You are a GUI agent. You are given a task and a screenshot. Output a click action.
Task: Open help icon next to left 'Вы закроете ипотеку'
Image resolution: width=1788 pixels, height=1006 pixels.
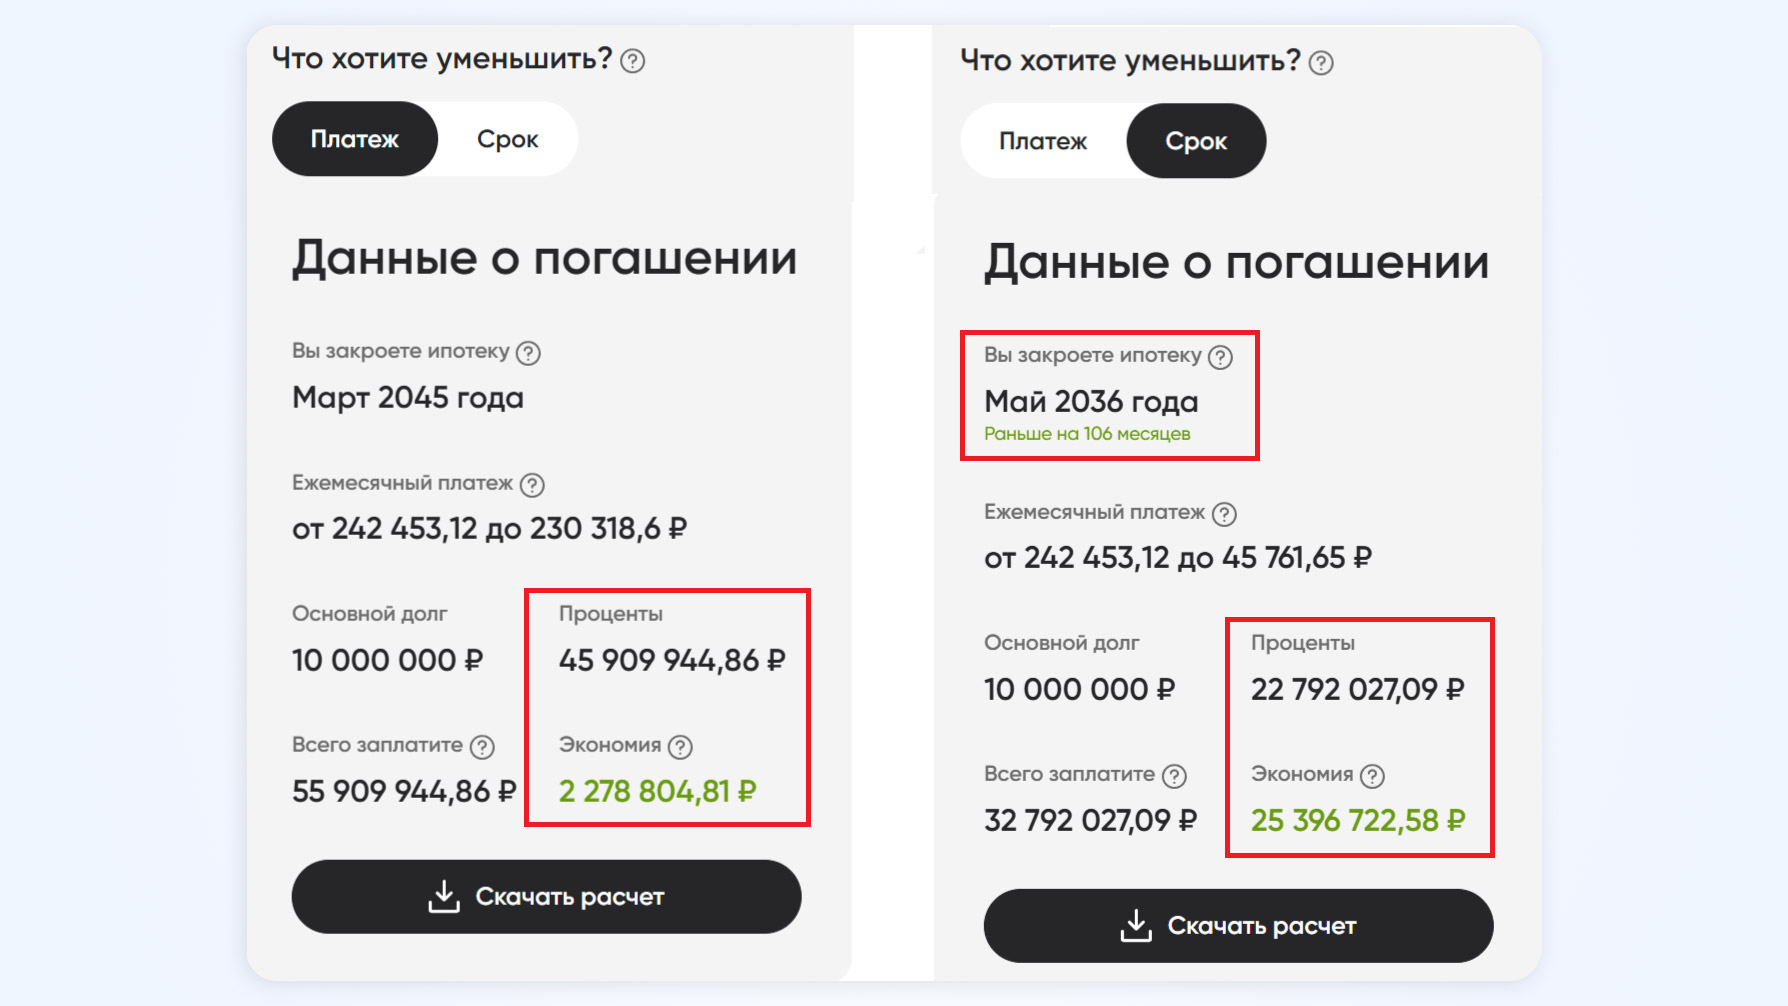[x=528, y=353]
